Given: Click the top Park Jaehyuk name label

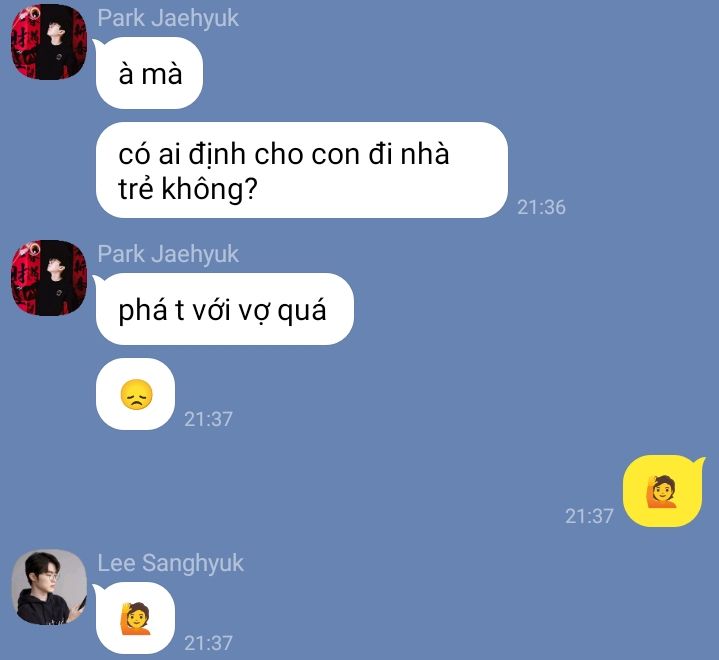Looking at the screenshot, I should point(168,18).
